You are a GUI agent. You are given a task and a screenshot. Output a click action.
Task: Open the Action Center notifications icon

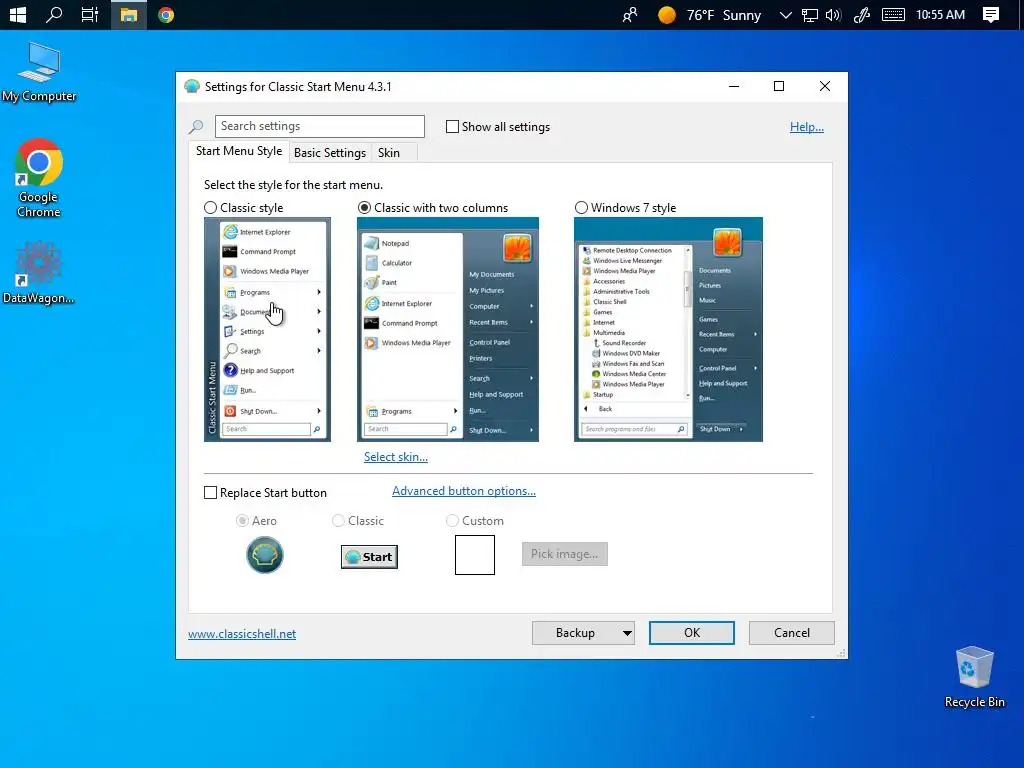991,14
